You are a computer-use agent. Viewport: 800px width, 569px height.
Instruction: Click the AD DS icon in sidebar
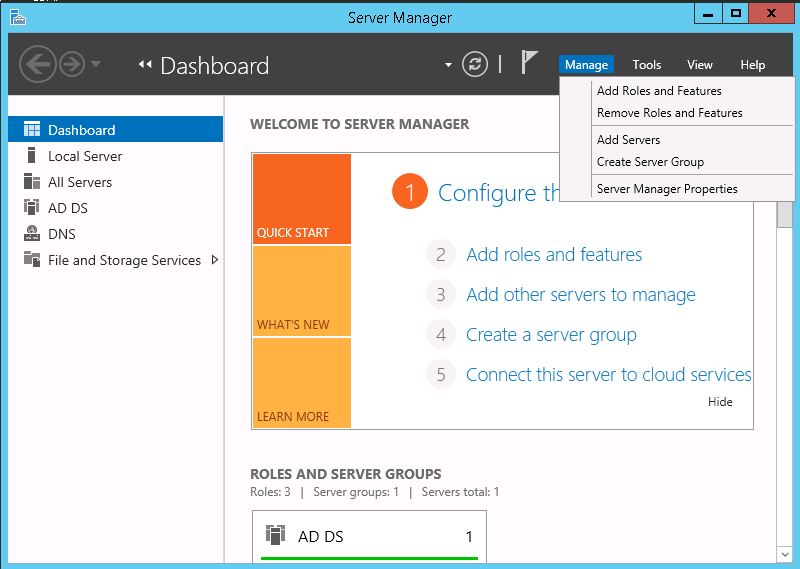click(x=32, y=207)
